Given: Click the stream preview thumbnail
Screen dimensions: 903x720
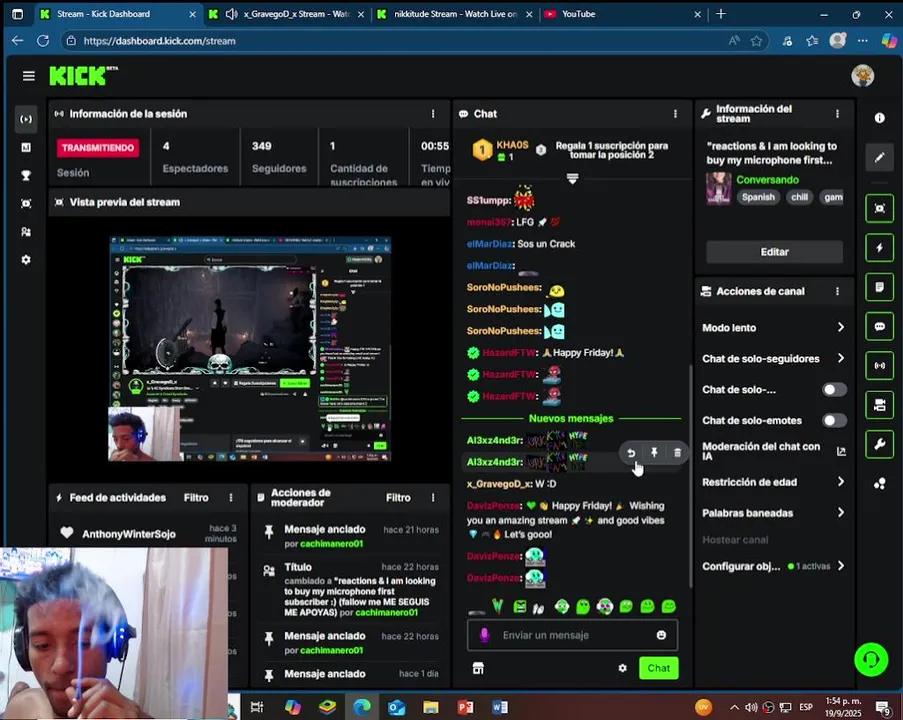Looking at the screenshot, I should click(250, 348).
